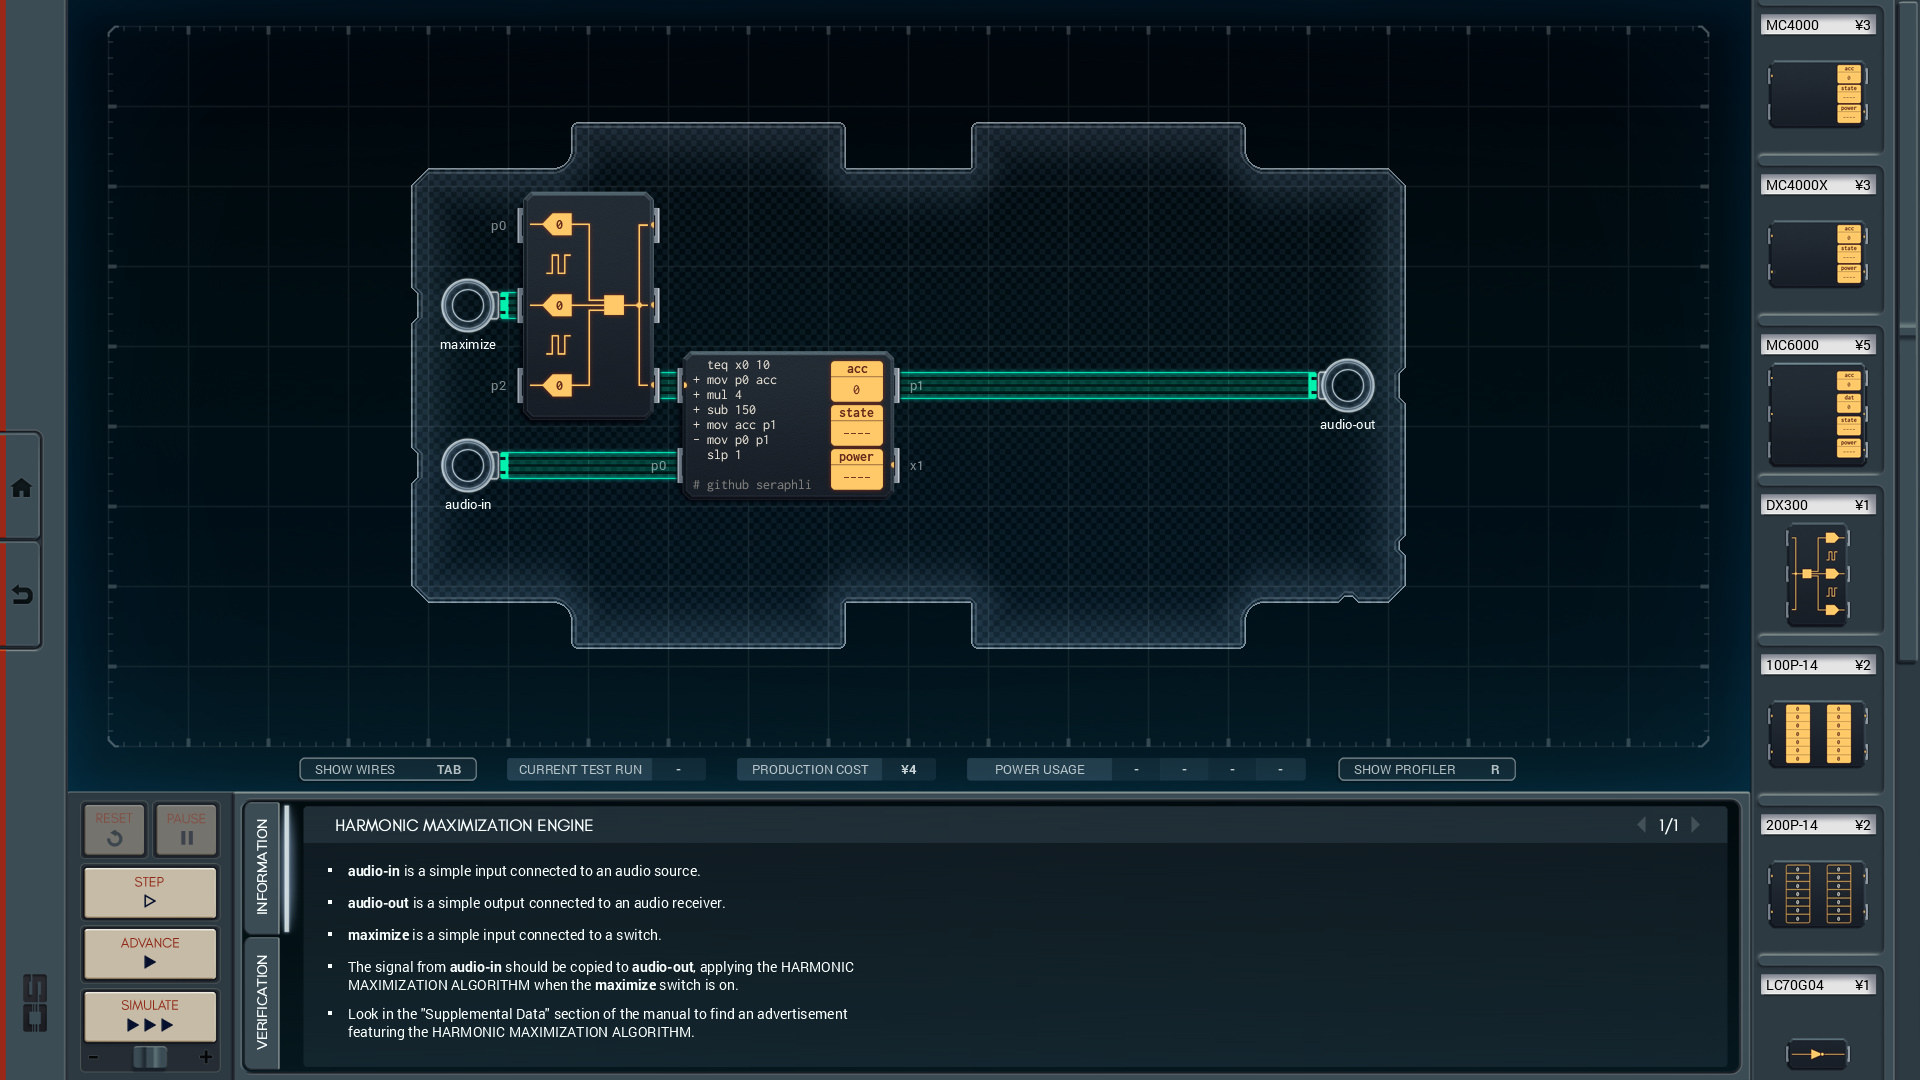
Task: Toggle the Show Profiler option
Action: coord(1426,769)
